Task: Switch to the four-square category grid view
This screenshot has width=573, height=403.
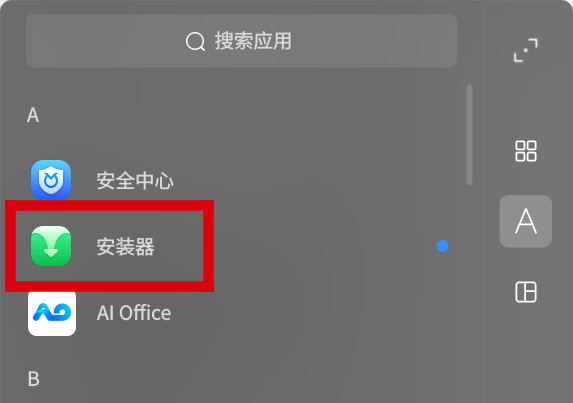Action: (x=526, y=151)
